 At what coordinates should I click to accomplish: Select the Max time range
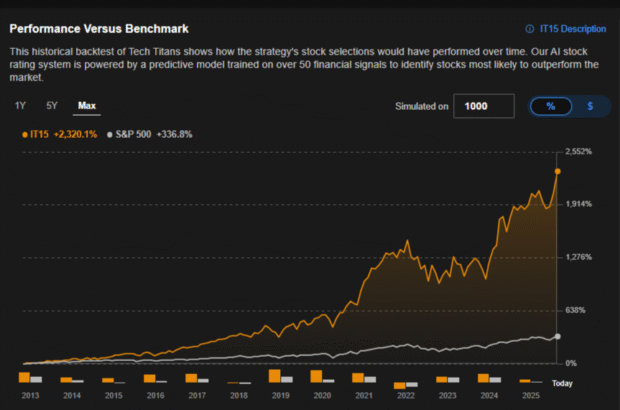(x=87, y=105)
